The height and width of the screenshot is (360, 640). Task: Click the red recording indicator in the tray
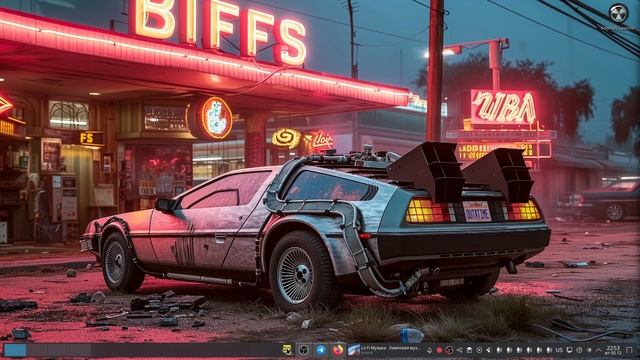point(439,350)
